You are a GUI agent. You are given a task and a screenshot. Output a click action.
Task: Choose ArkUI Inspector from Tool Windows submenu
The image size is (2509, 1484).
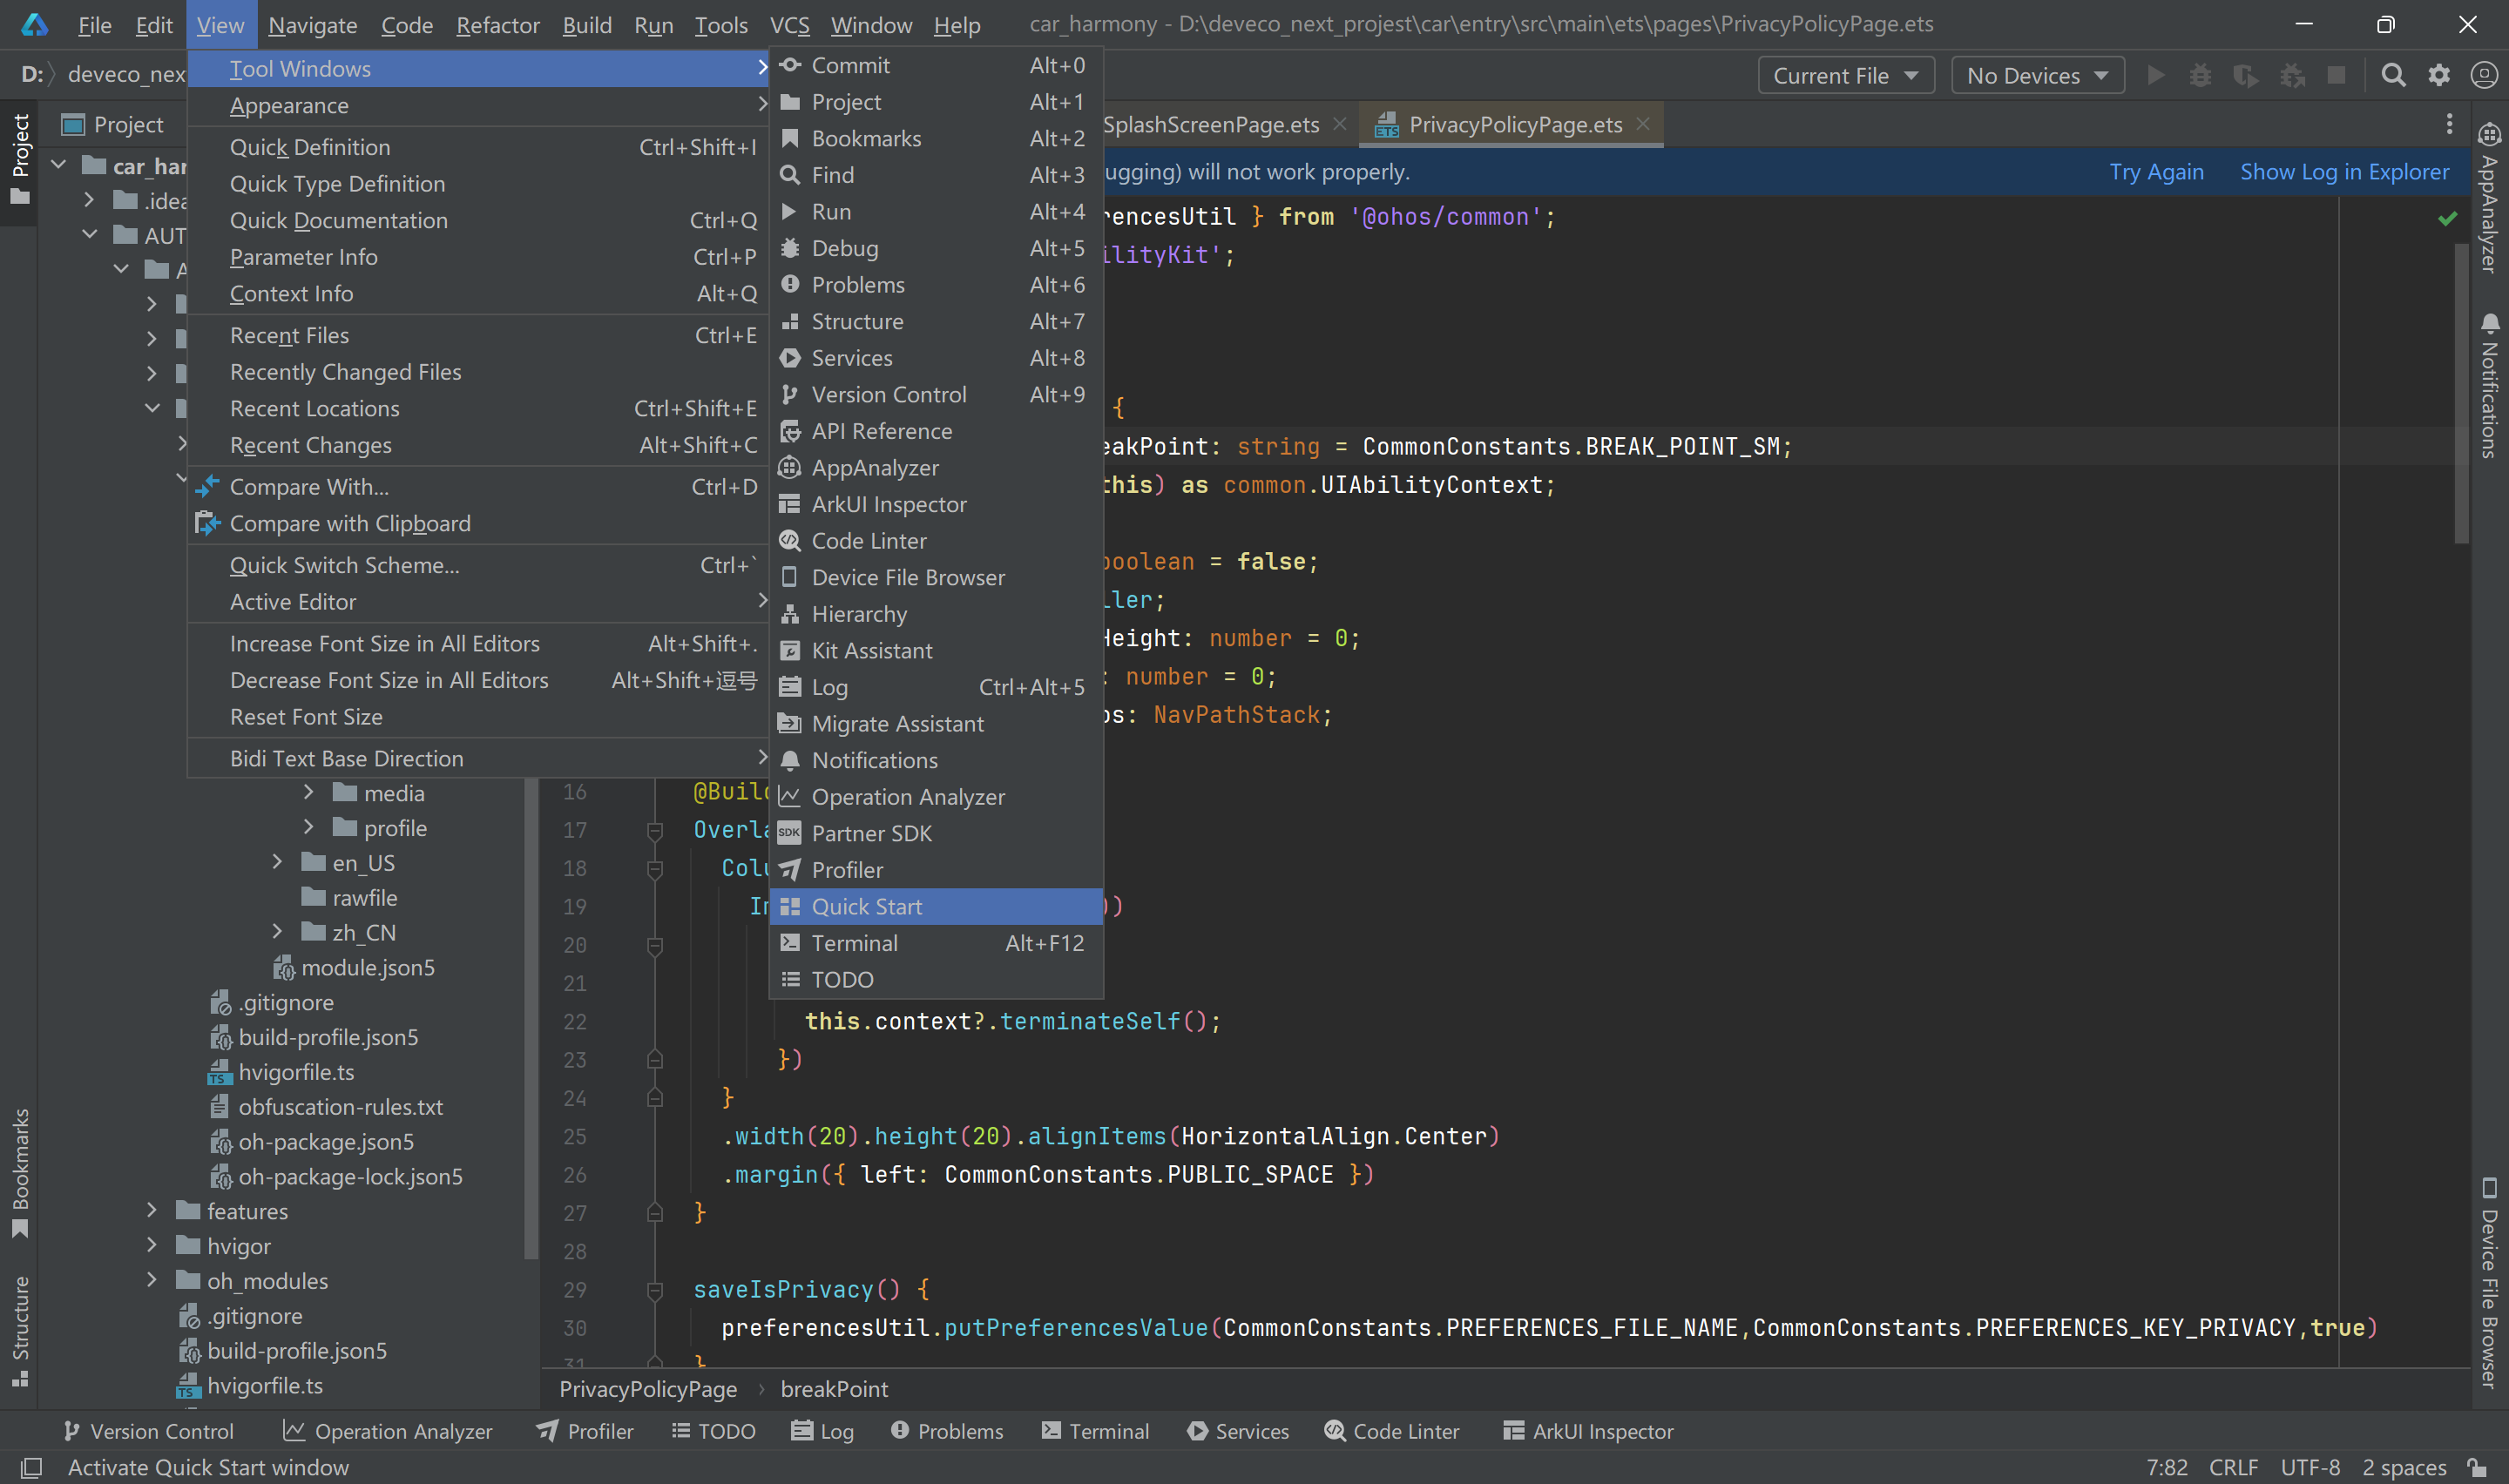(x=936, y=504)
